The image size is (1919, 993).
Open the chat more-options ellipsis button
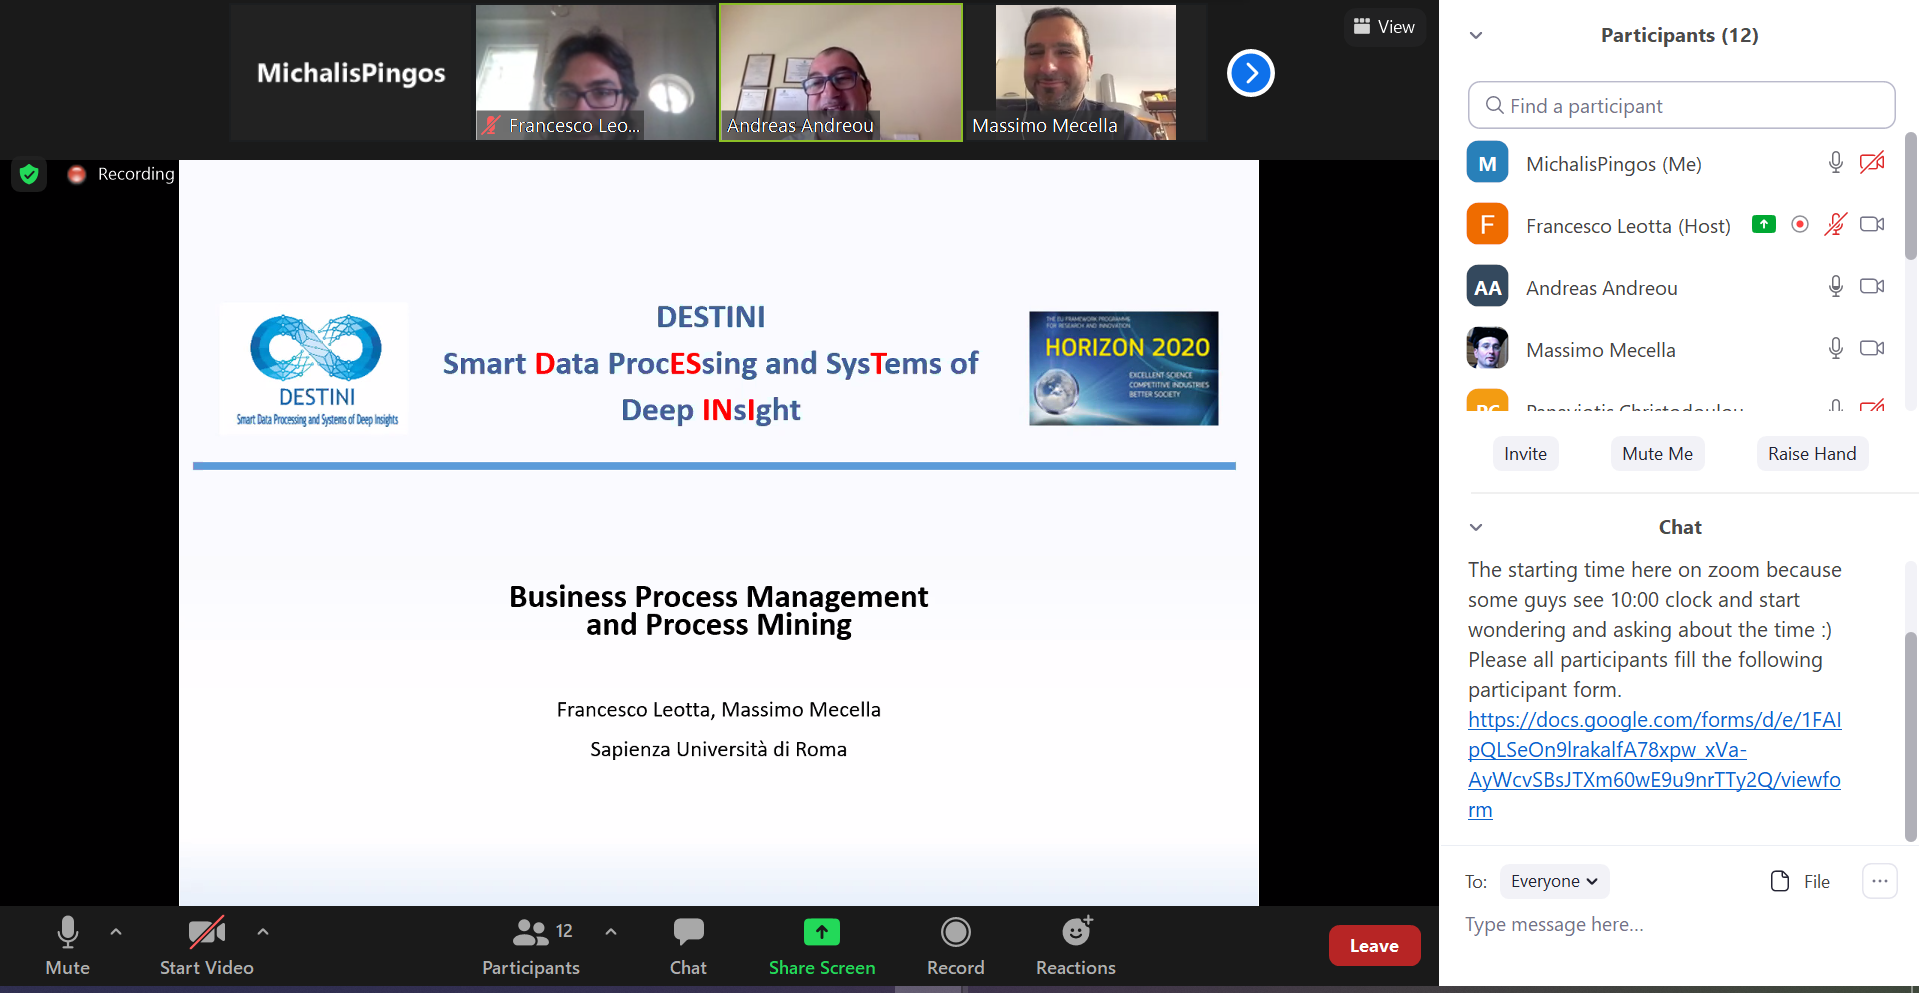point(1879,881)
